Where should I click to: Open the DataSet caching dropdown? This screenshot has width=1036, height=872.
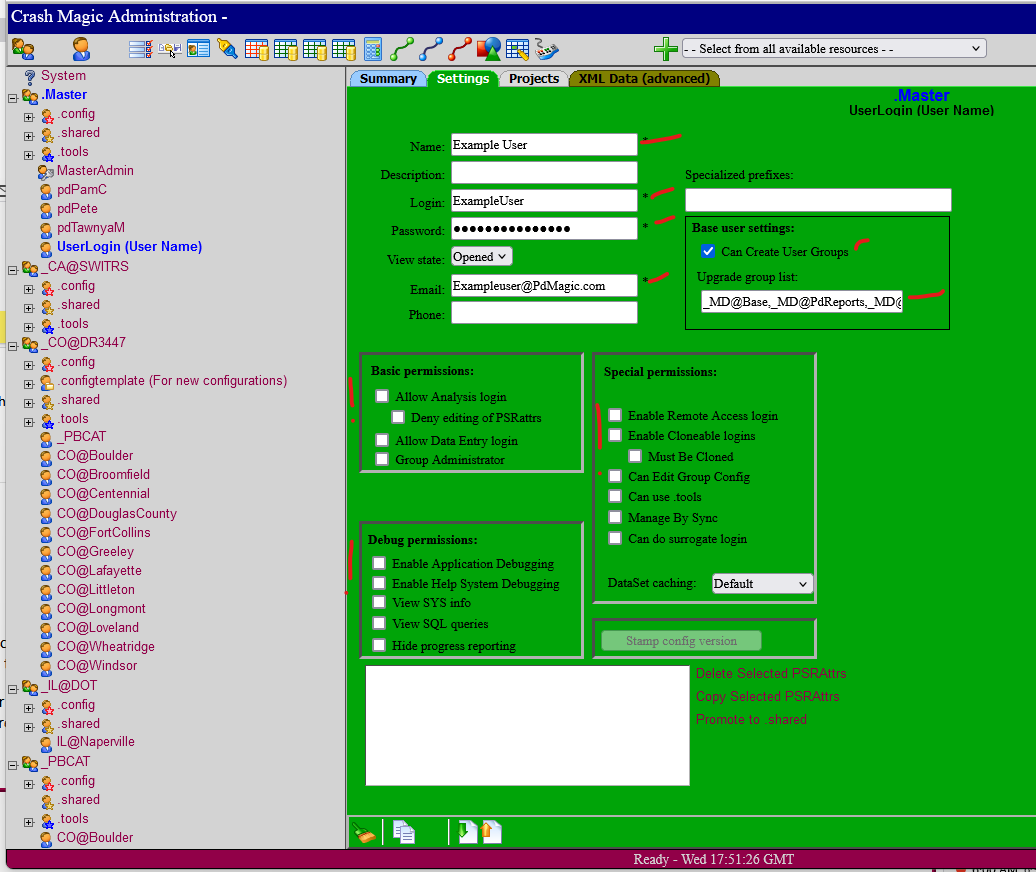coord(762,583)
